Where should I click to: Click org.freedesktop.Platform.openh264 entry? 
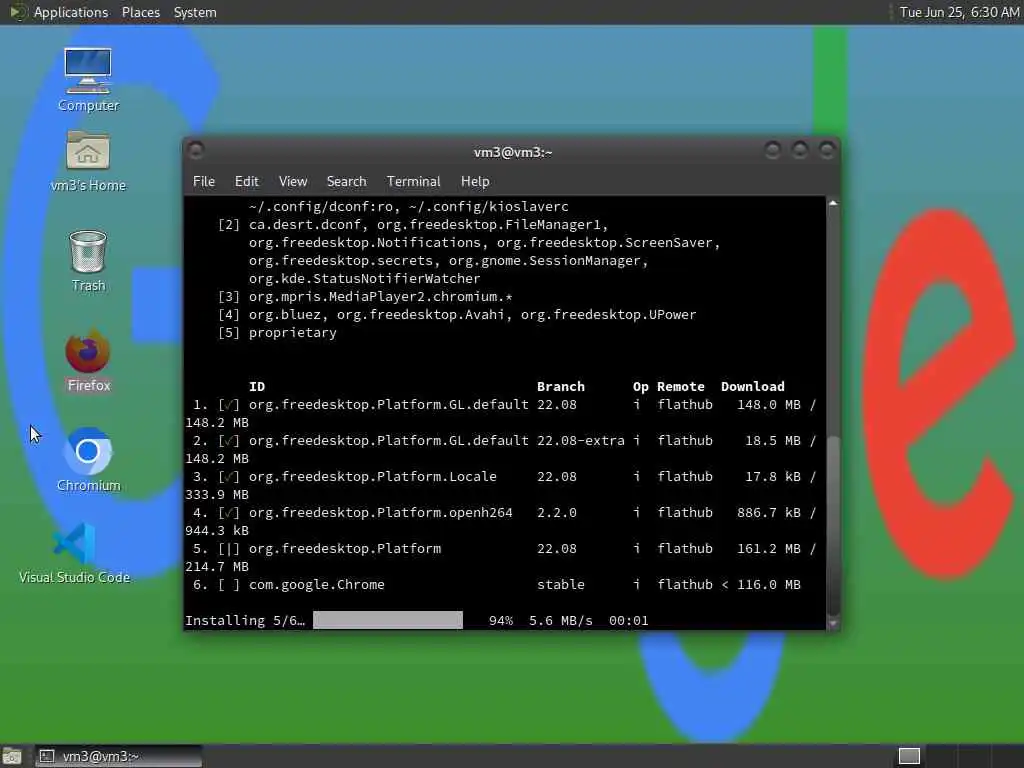[381, 513]
